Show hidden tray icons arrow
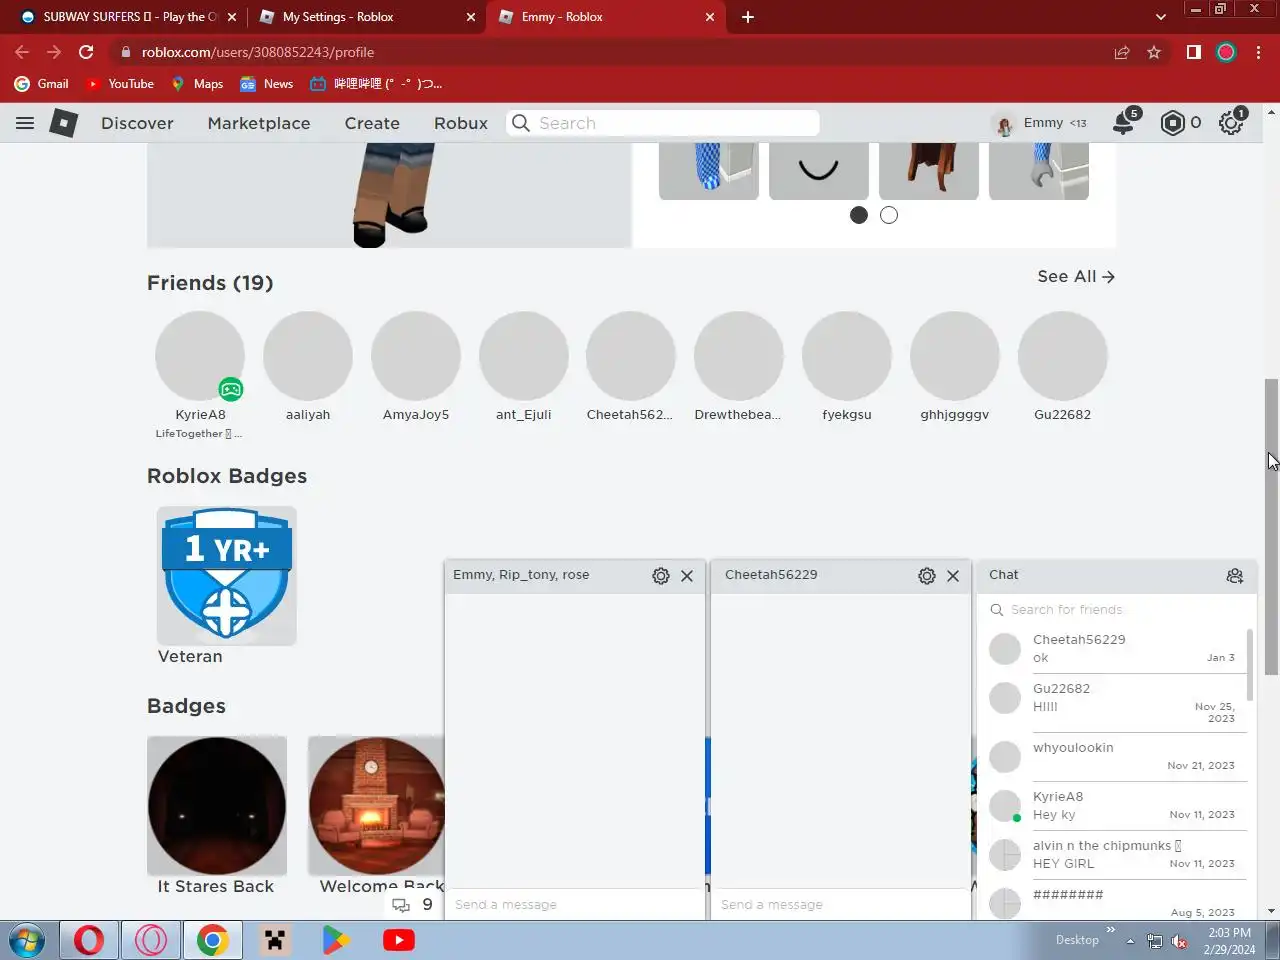Screen dimensions: 1280x960 click(x=1130, y=942)
